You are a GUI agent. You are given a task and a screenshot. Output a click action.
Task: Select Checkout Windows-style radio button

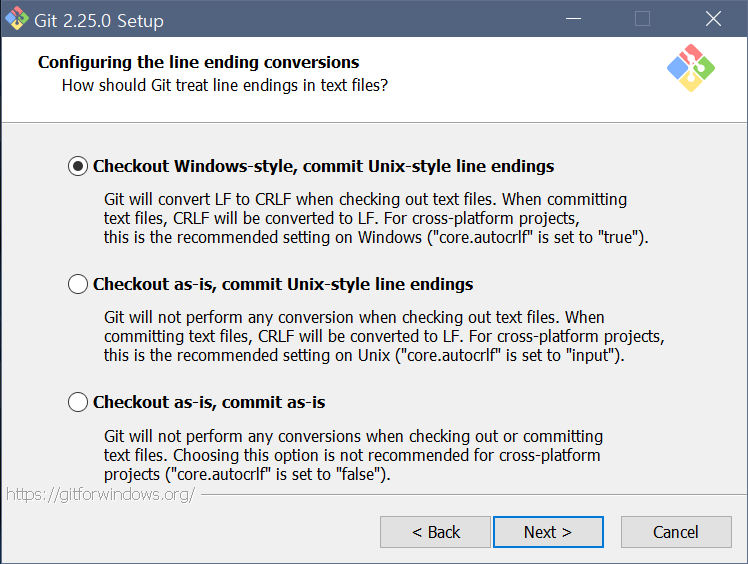pos(78,166)
